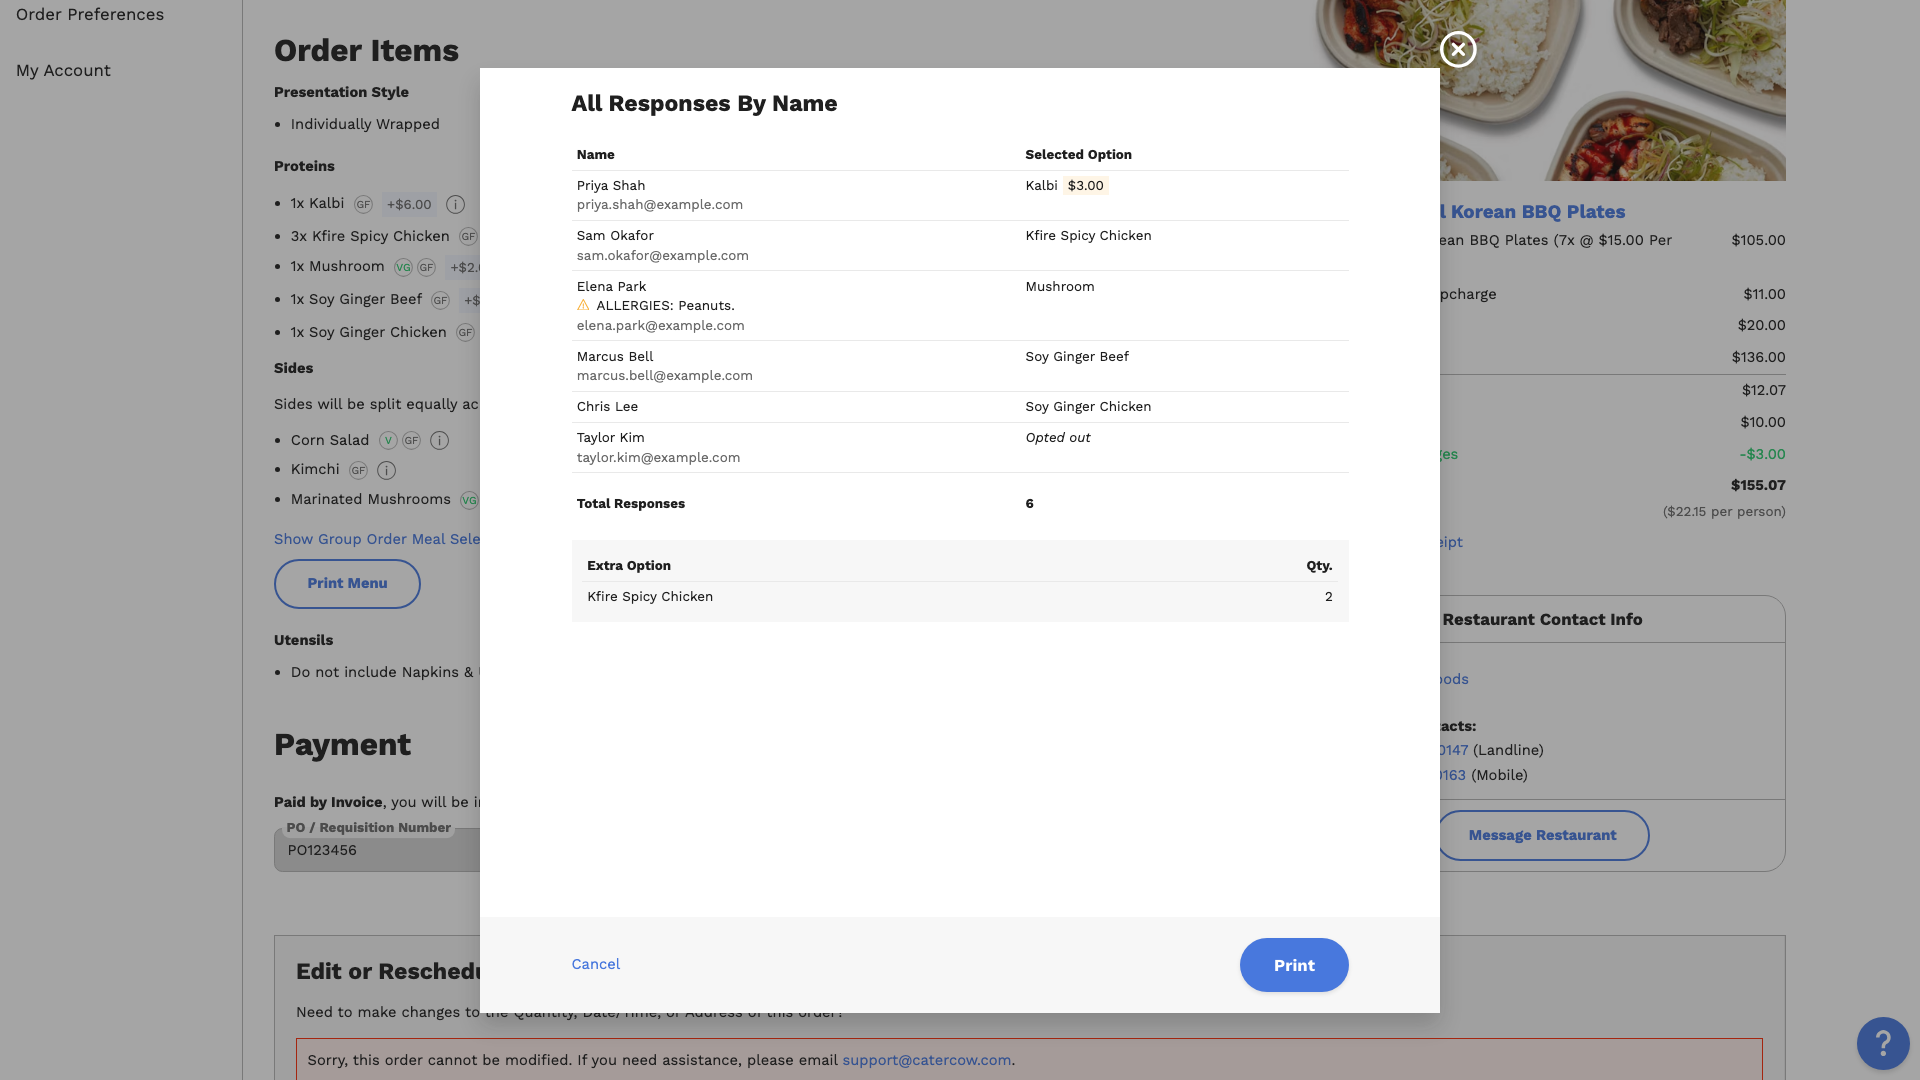Click the info icon next to Kalbi
1920x1080 pixels.
[455, 204]
